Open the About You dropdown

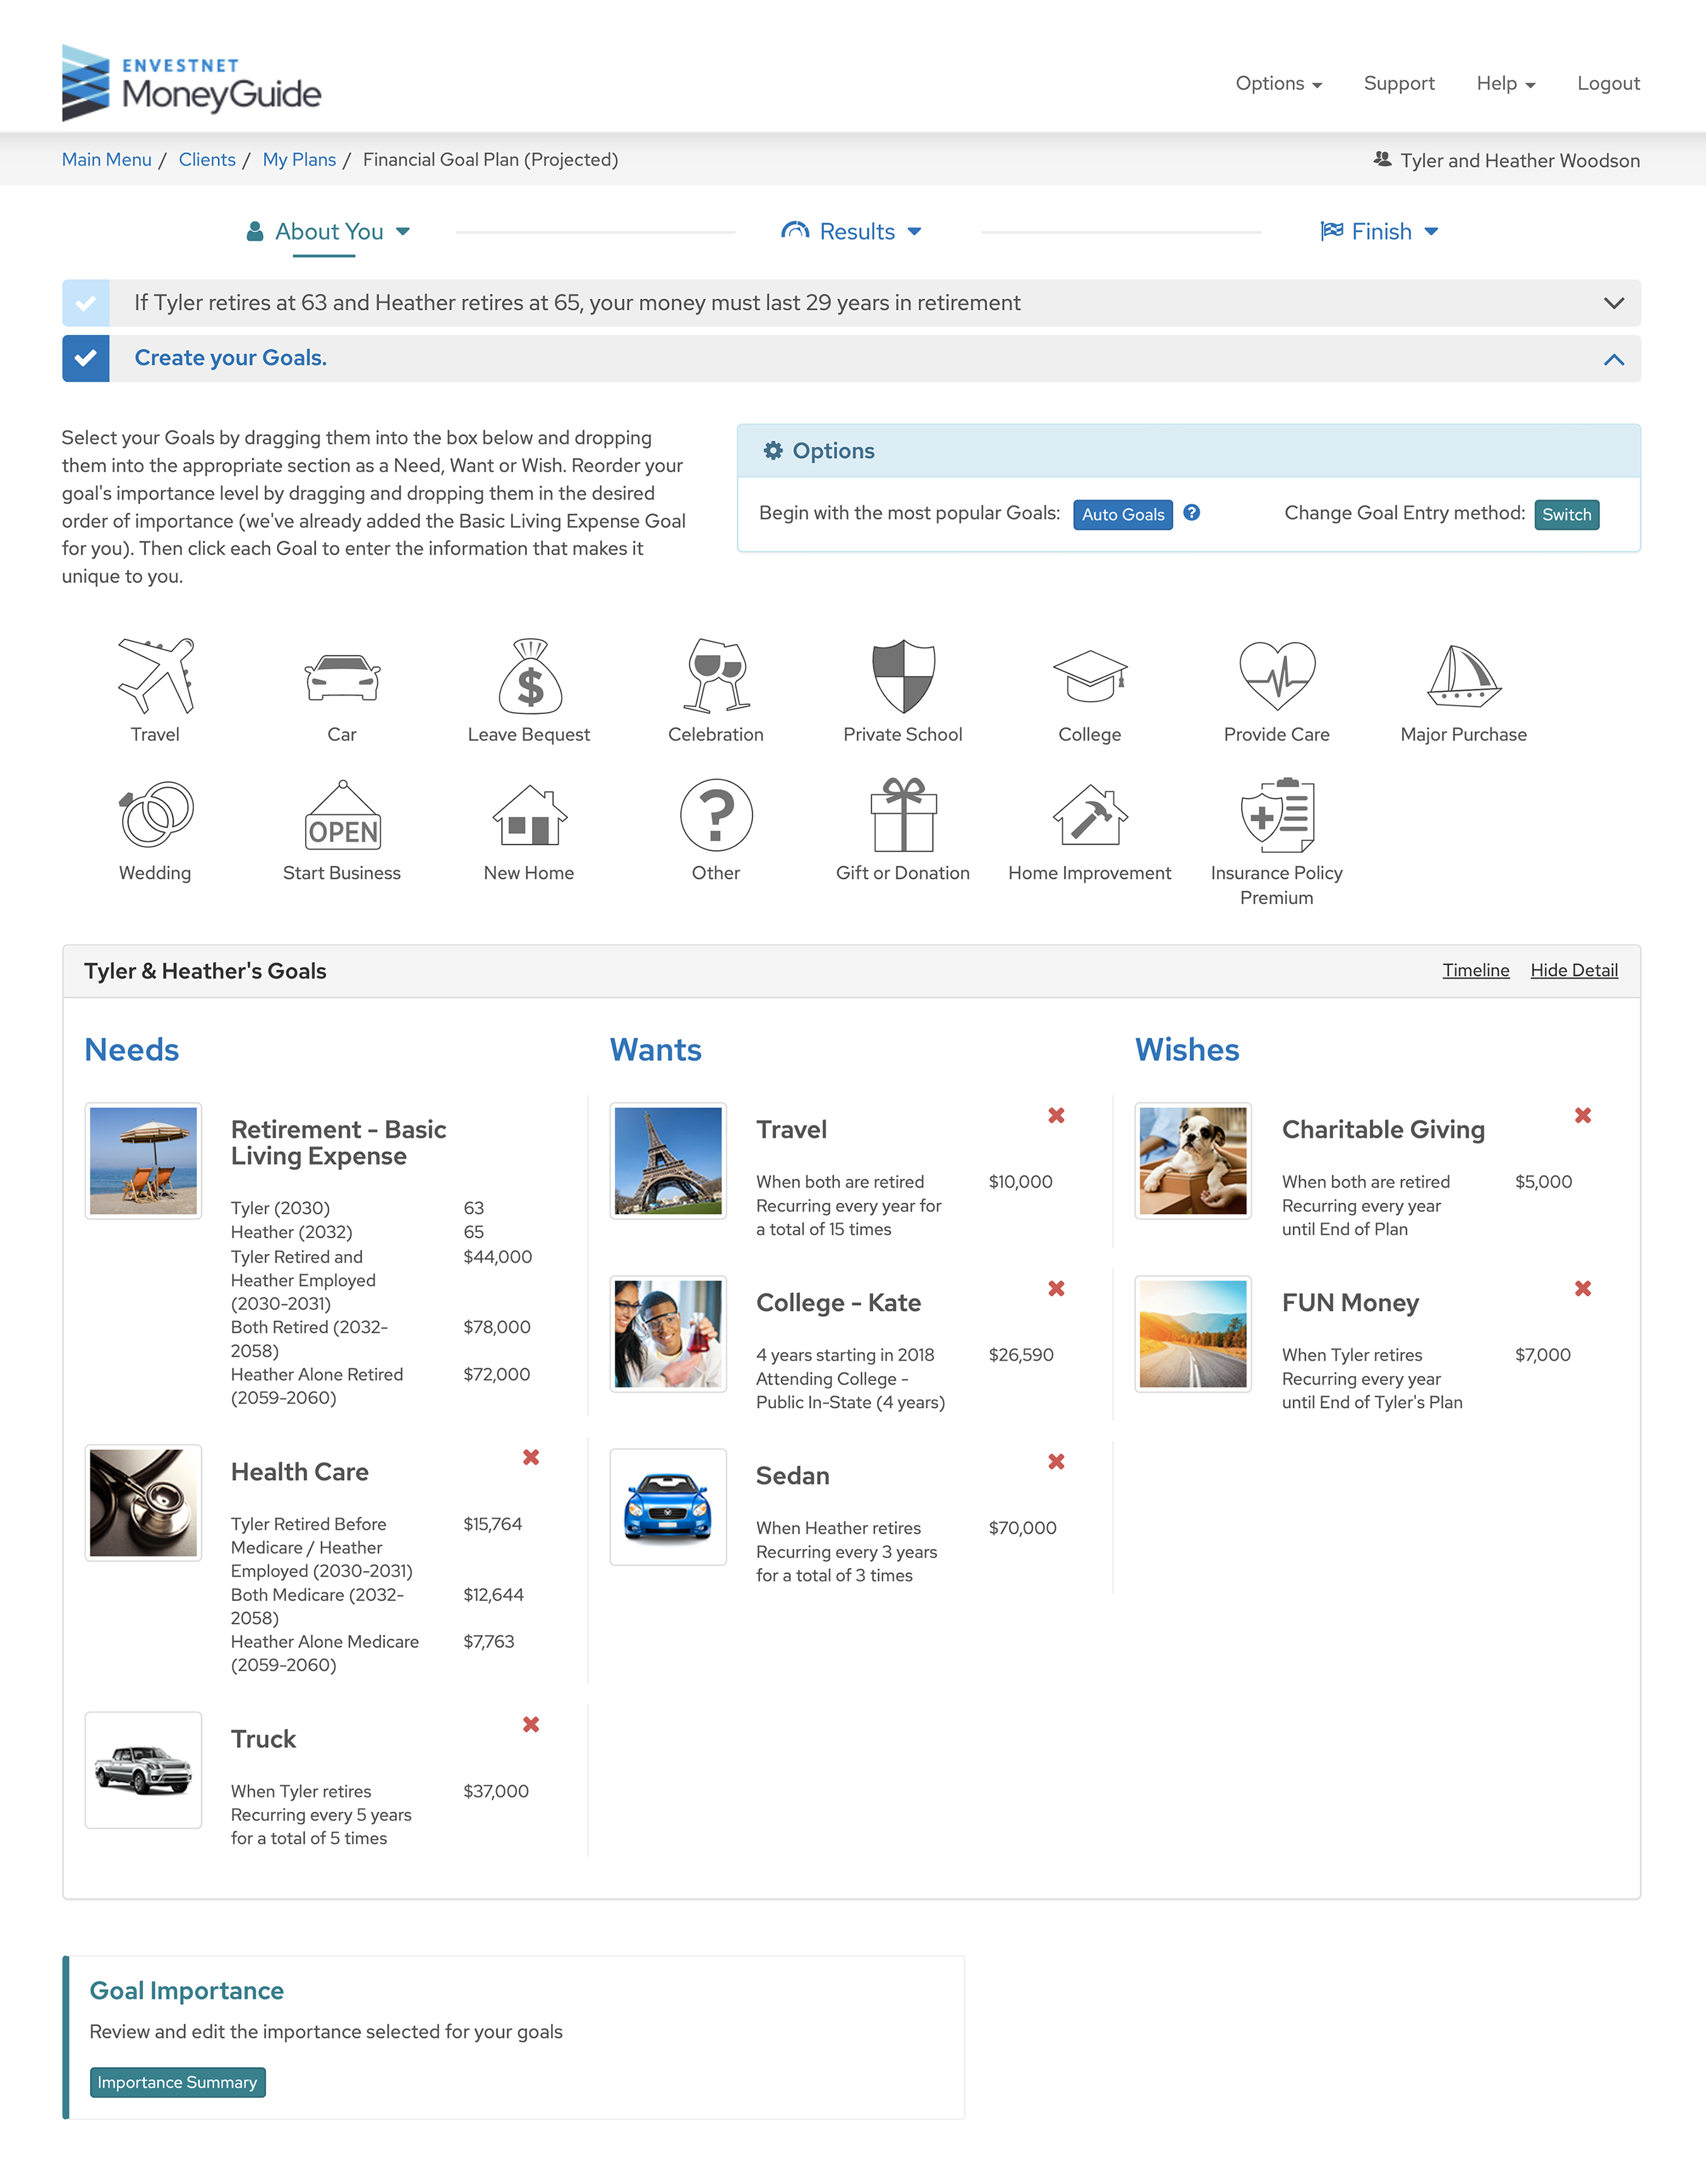coord(328,232)
